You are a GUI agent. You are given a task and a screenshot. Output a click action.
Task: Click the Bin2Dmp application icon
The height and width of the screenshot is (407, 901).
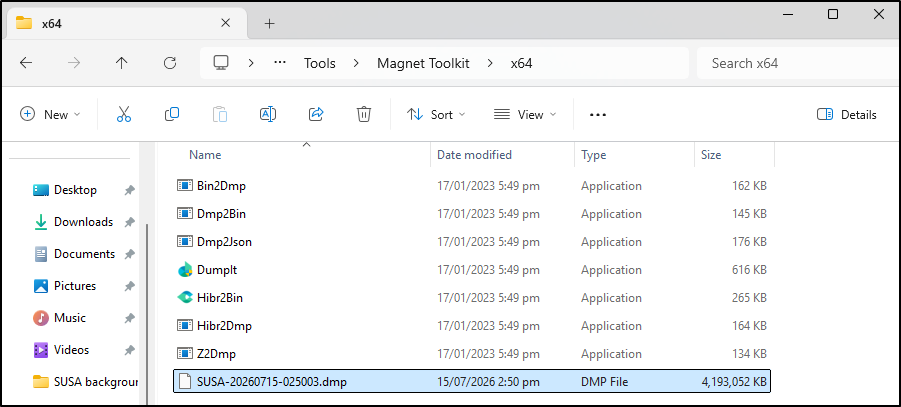coord(184,186)
